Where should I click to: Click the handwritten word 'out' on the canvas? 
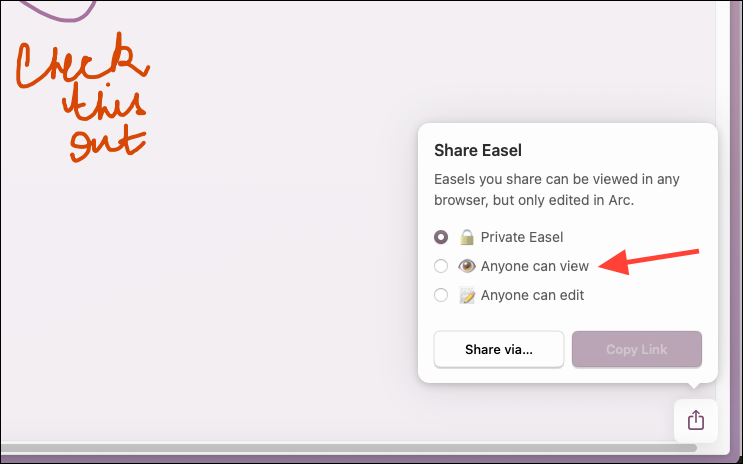[x=108, y=146]
